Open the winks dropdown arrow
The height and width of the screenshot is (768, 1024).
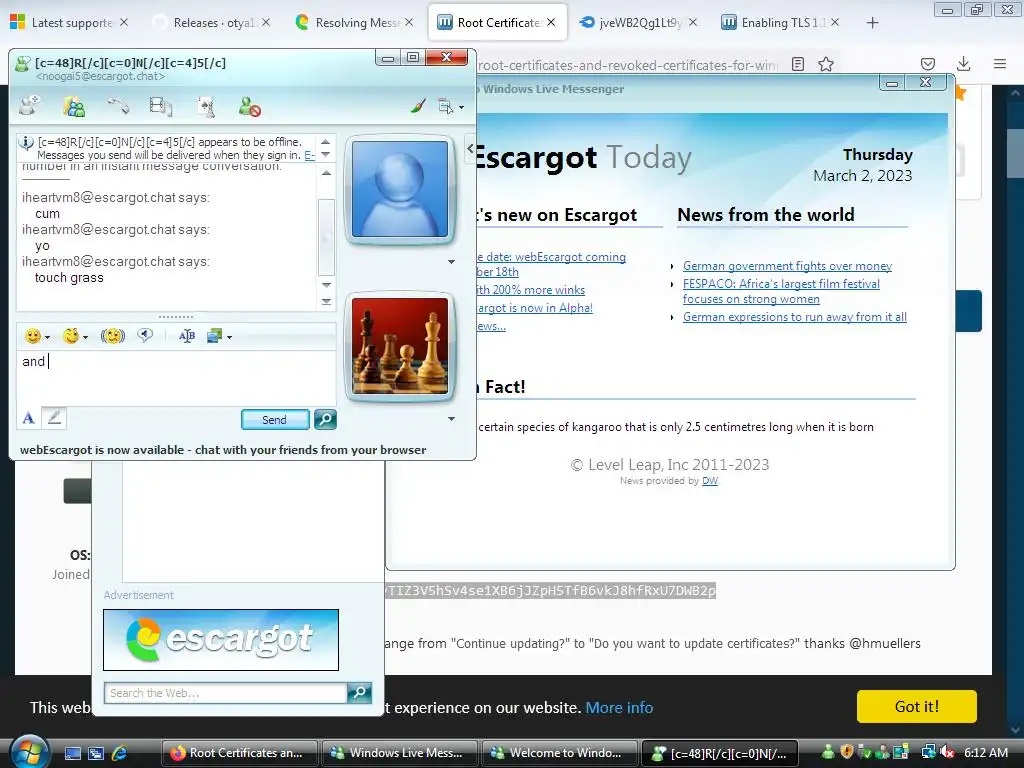click(86, 338)
